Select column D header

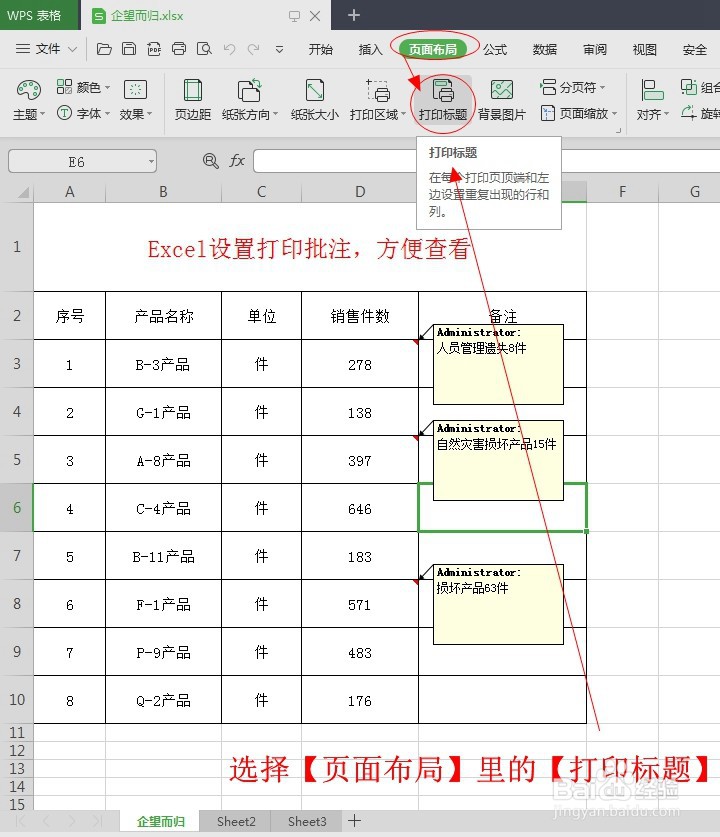click(x=360, y=192)
